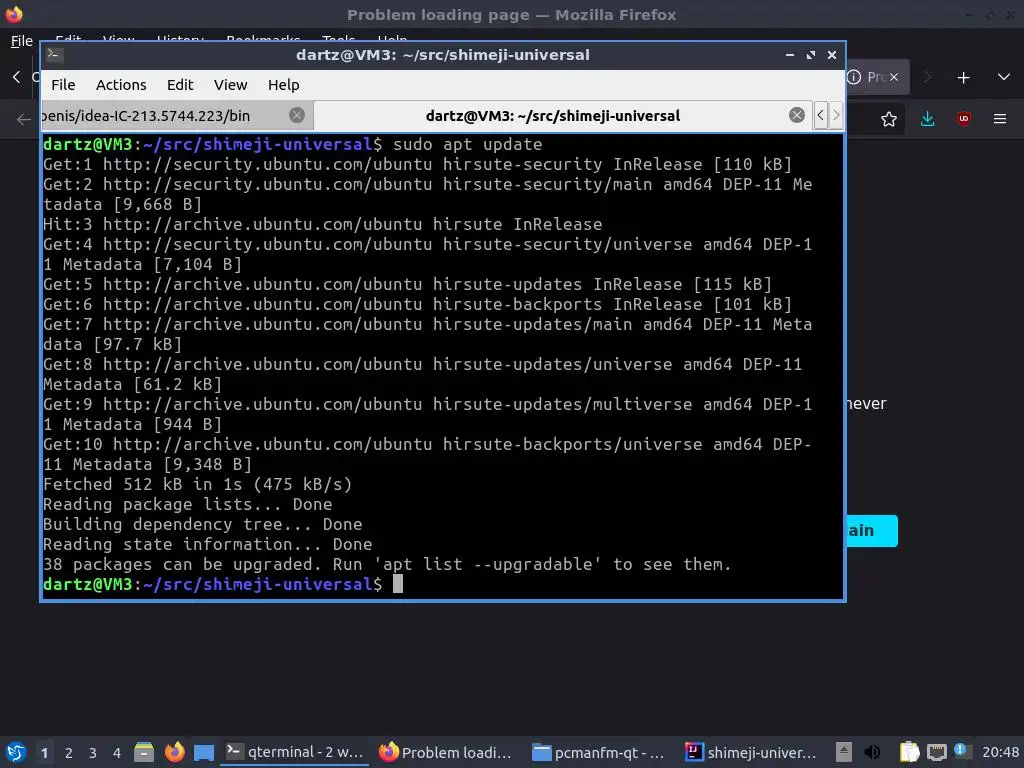Close the shimeji-universal terminal tab

click(797, 116)
